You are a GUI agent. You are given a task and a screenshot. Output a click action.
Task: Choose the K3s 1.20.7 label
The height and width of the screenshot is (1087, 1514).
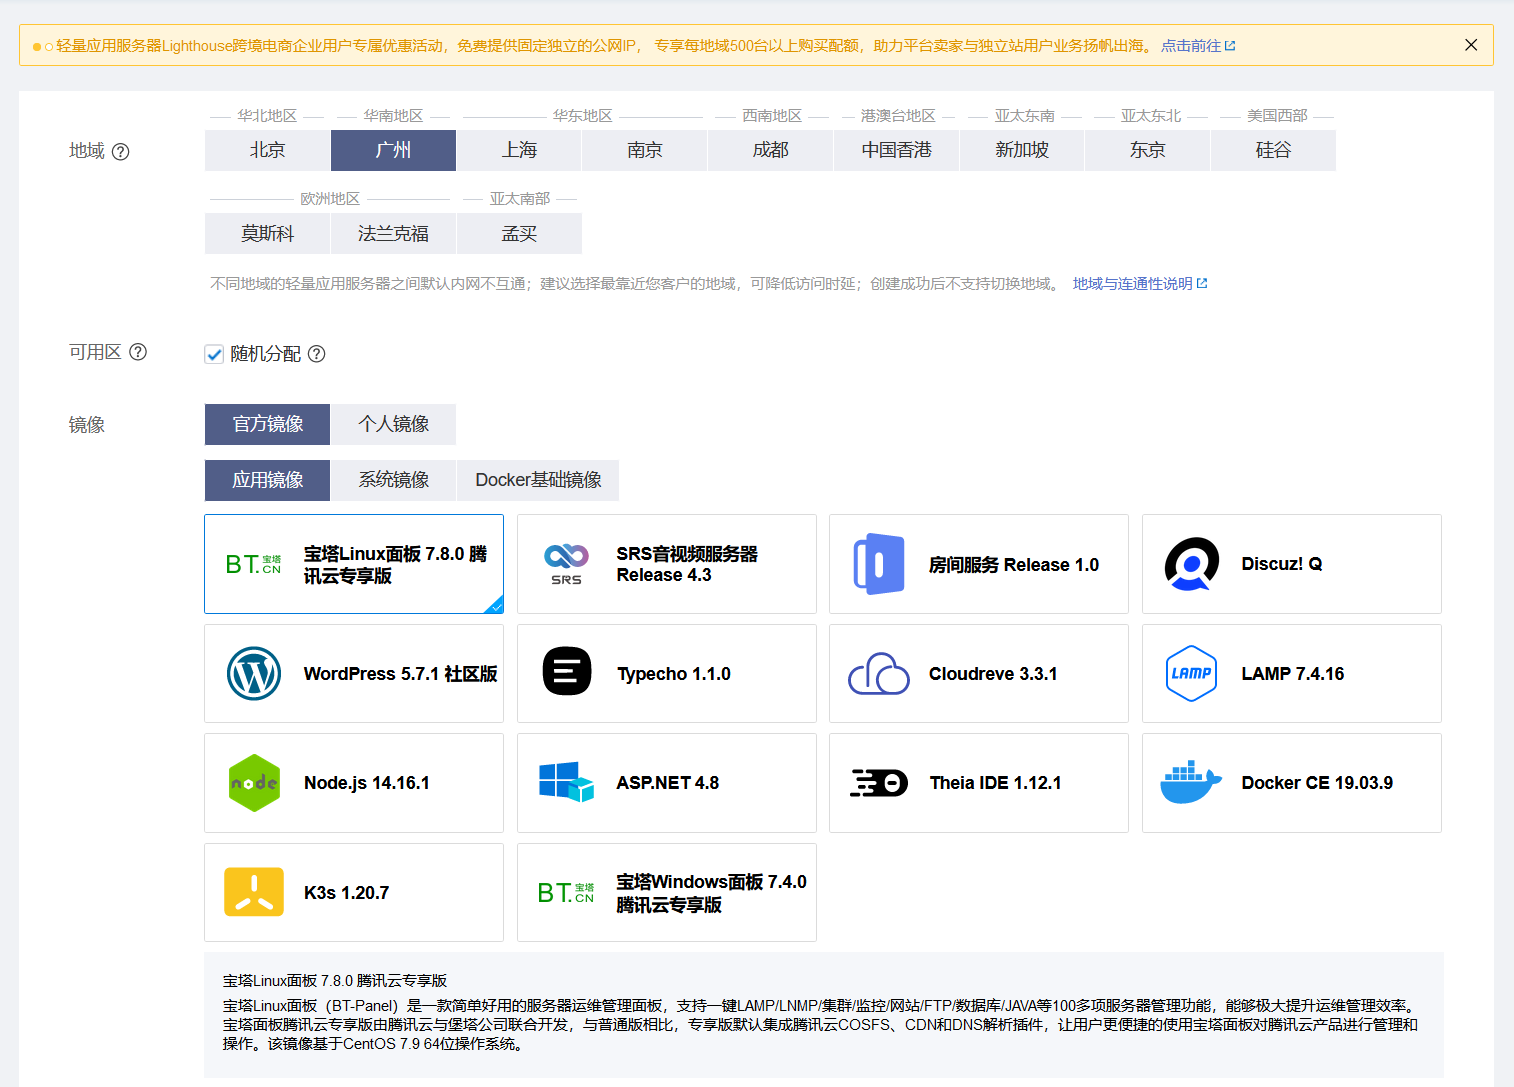coord(347,893)
